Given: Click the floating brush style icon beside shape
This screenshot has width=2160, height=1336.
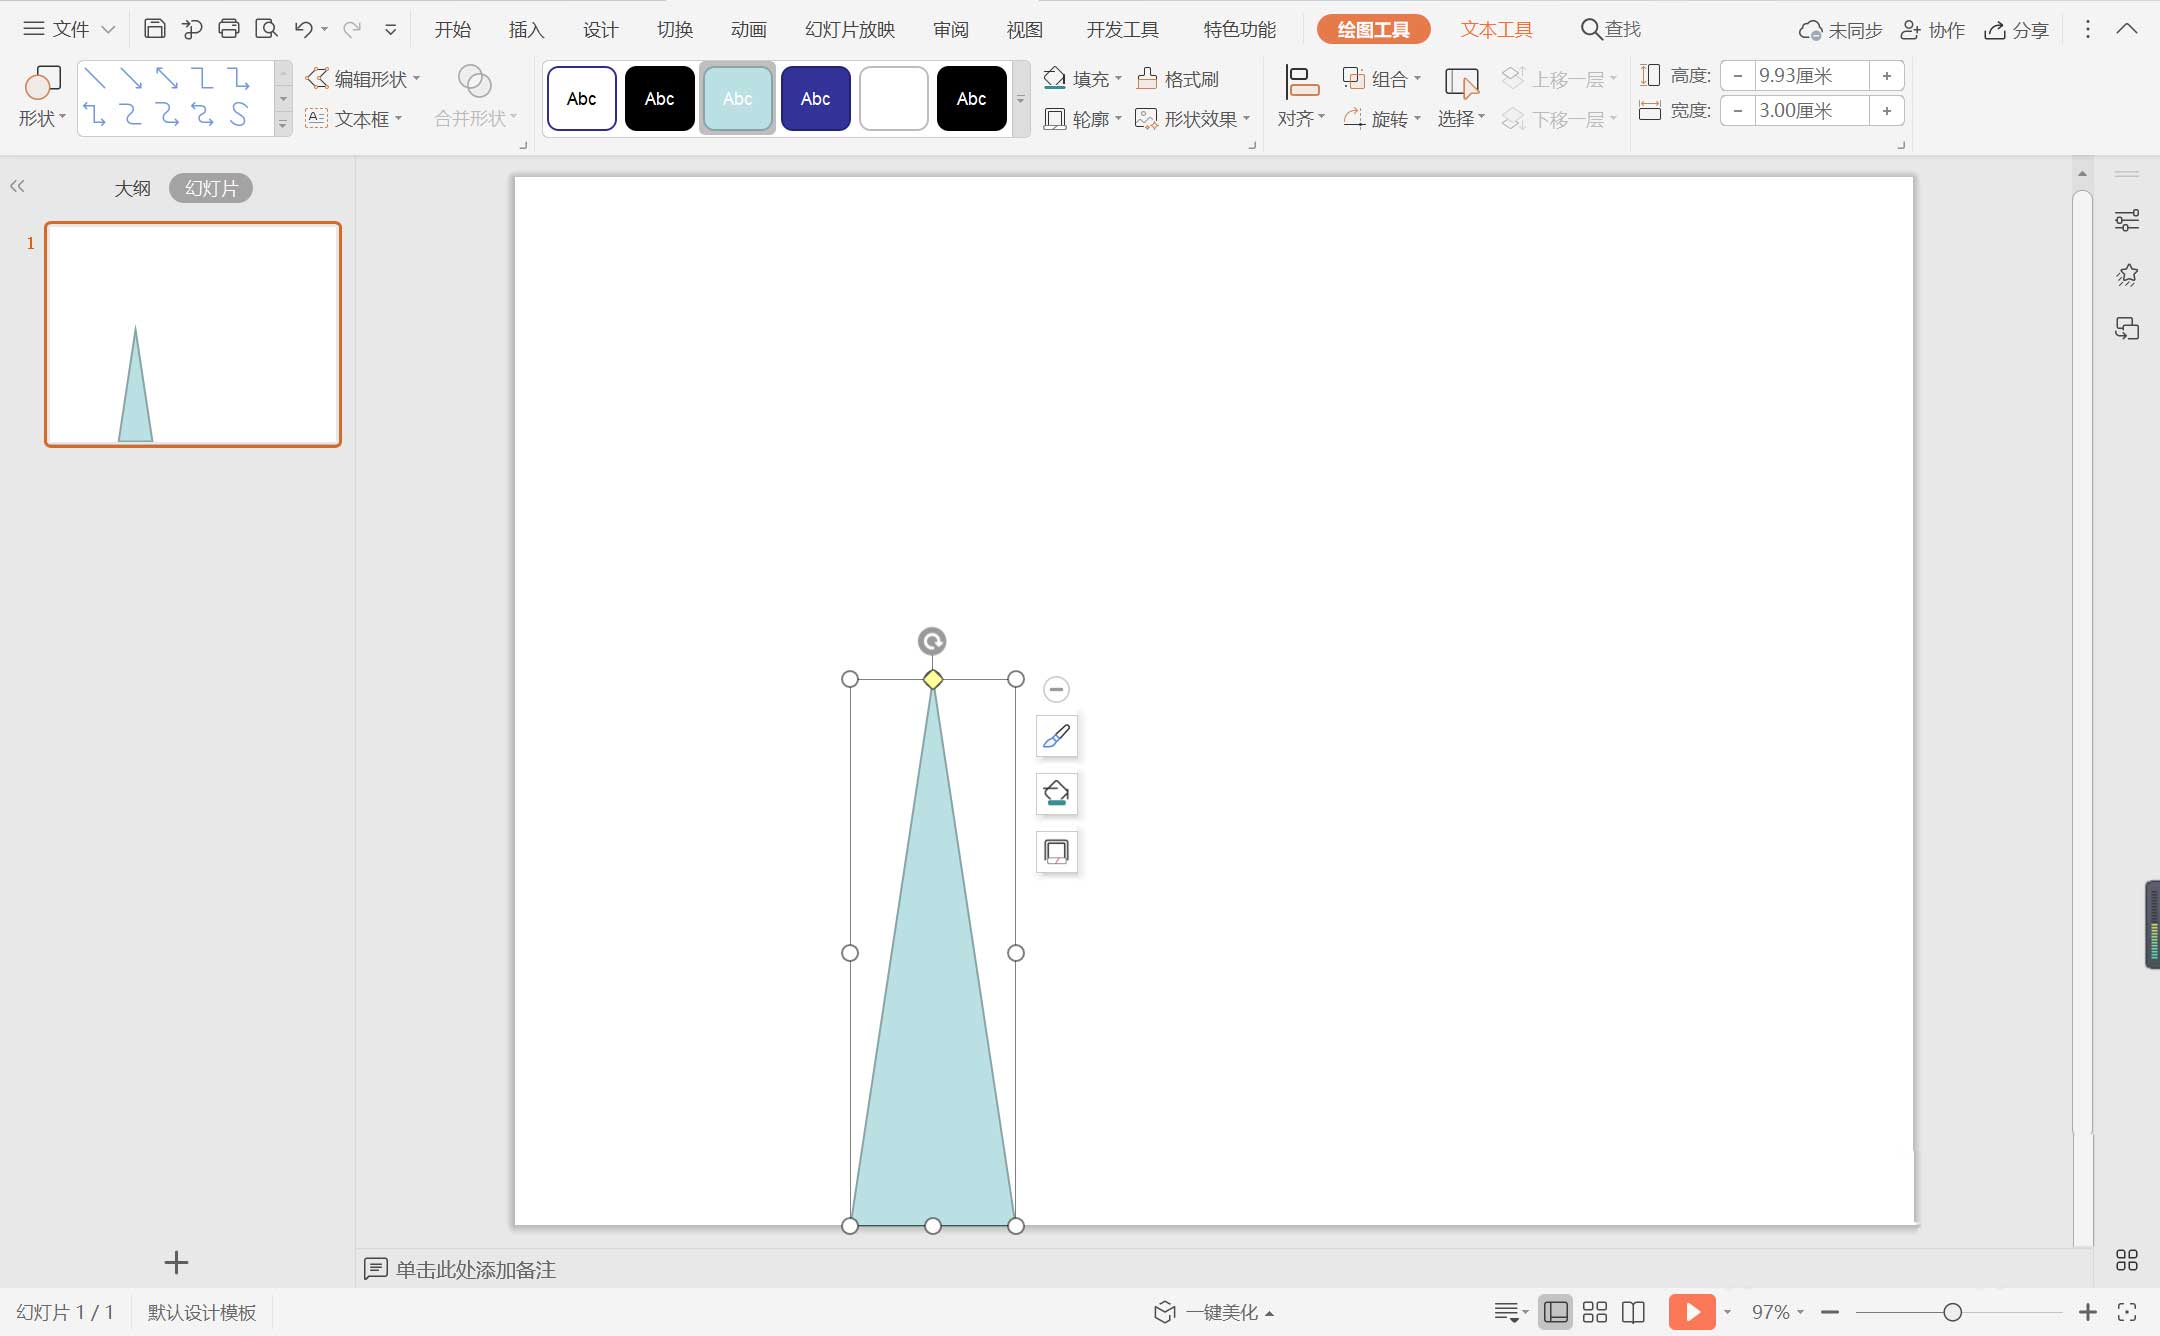Looking at the screenshot, I should coord(1056,737).
